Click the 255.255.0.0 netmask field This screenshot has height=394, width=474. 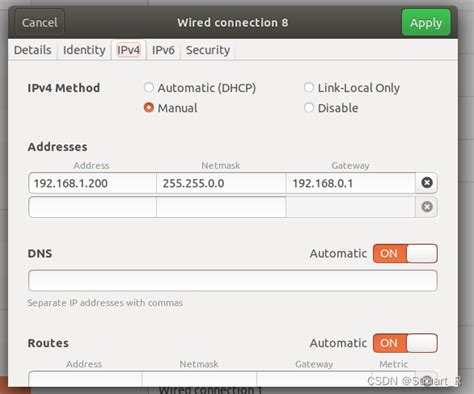(x=221, y=183)
